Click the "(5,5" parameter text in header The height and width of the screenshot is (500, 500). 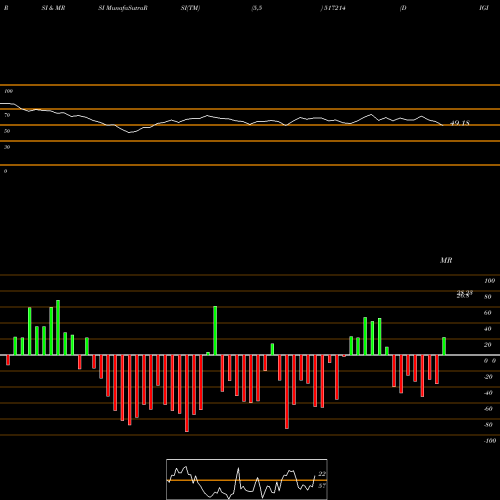click(x=257, y=8)
